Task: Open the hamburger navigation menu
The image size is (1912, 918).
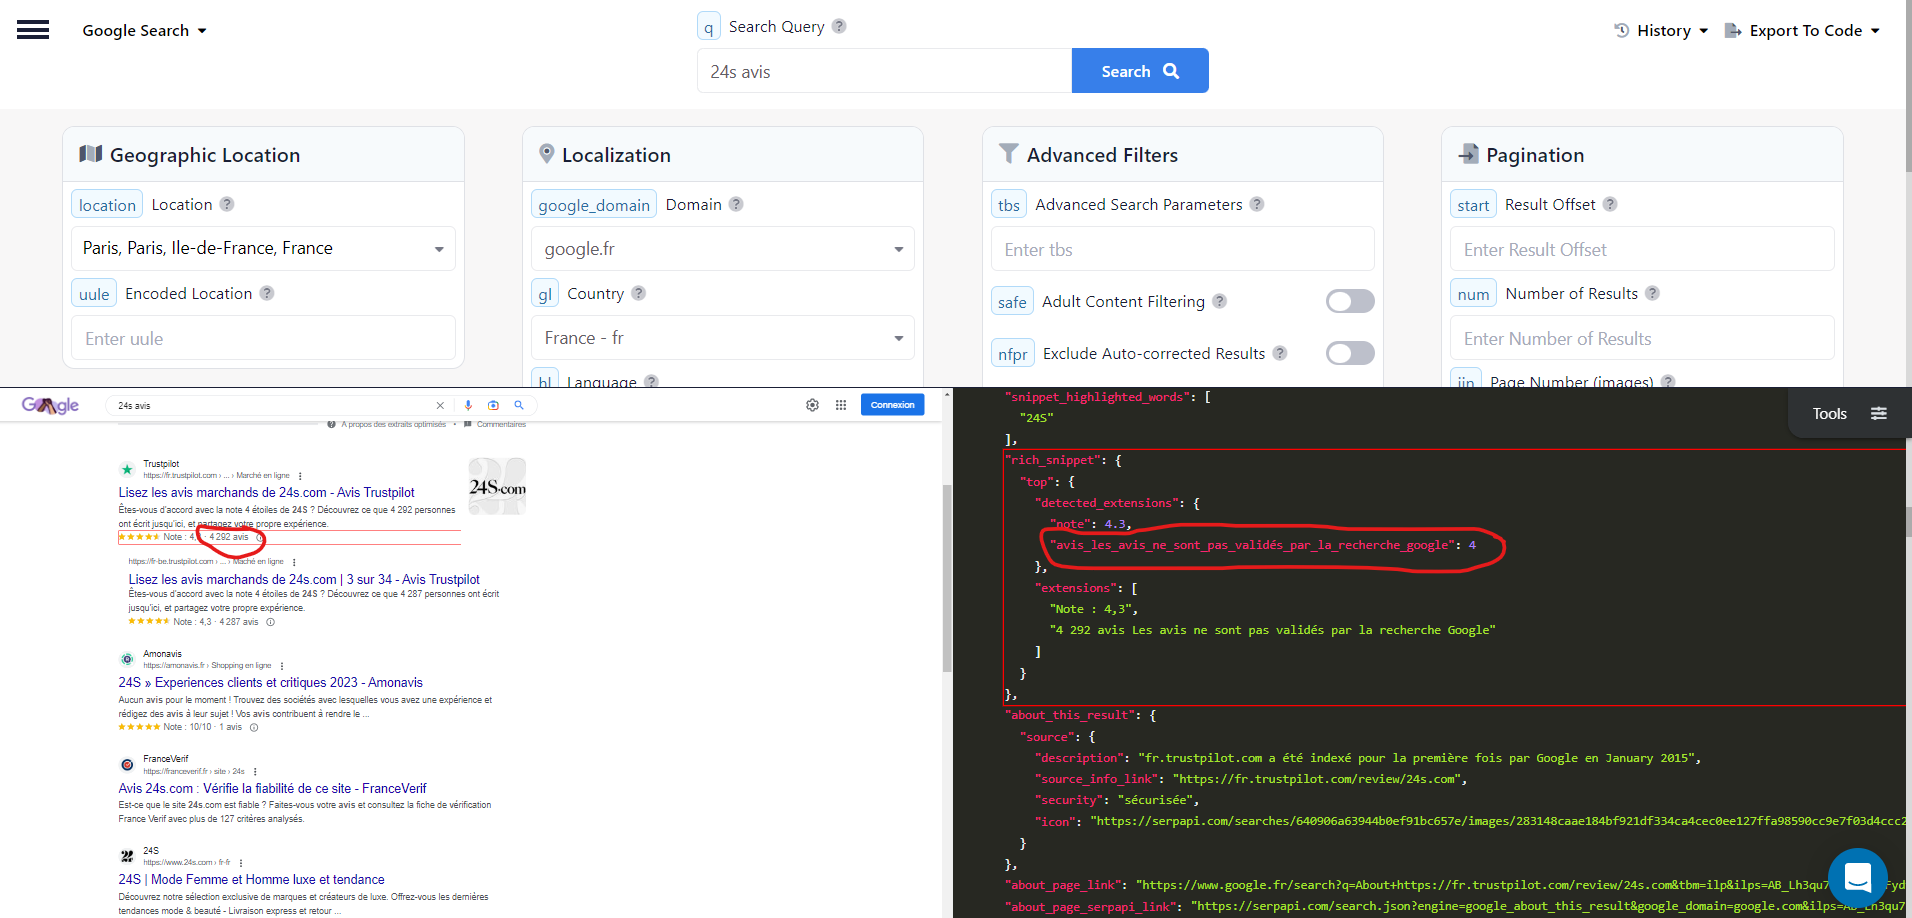Action: pyautogui.click(x=33, y=30)
